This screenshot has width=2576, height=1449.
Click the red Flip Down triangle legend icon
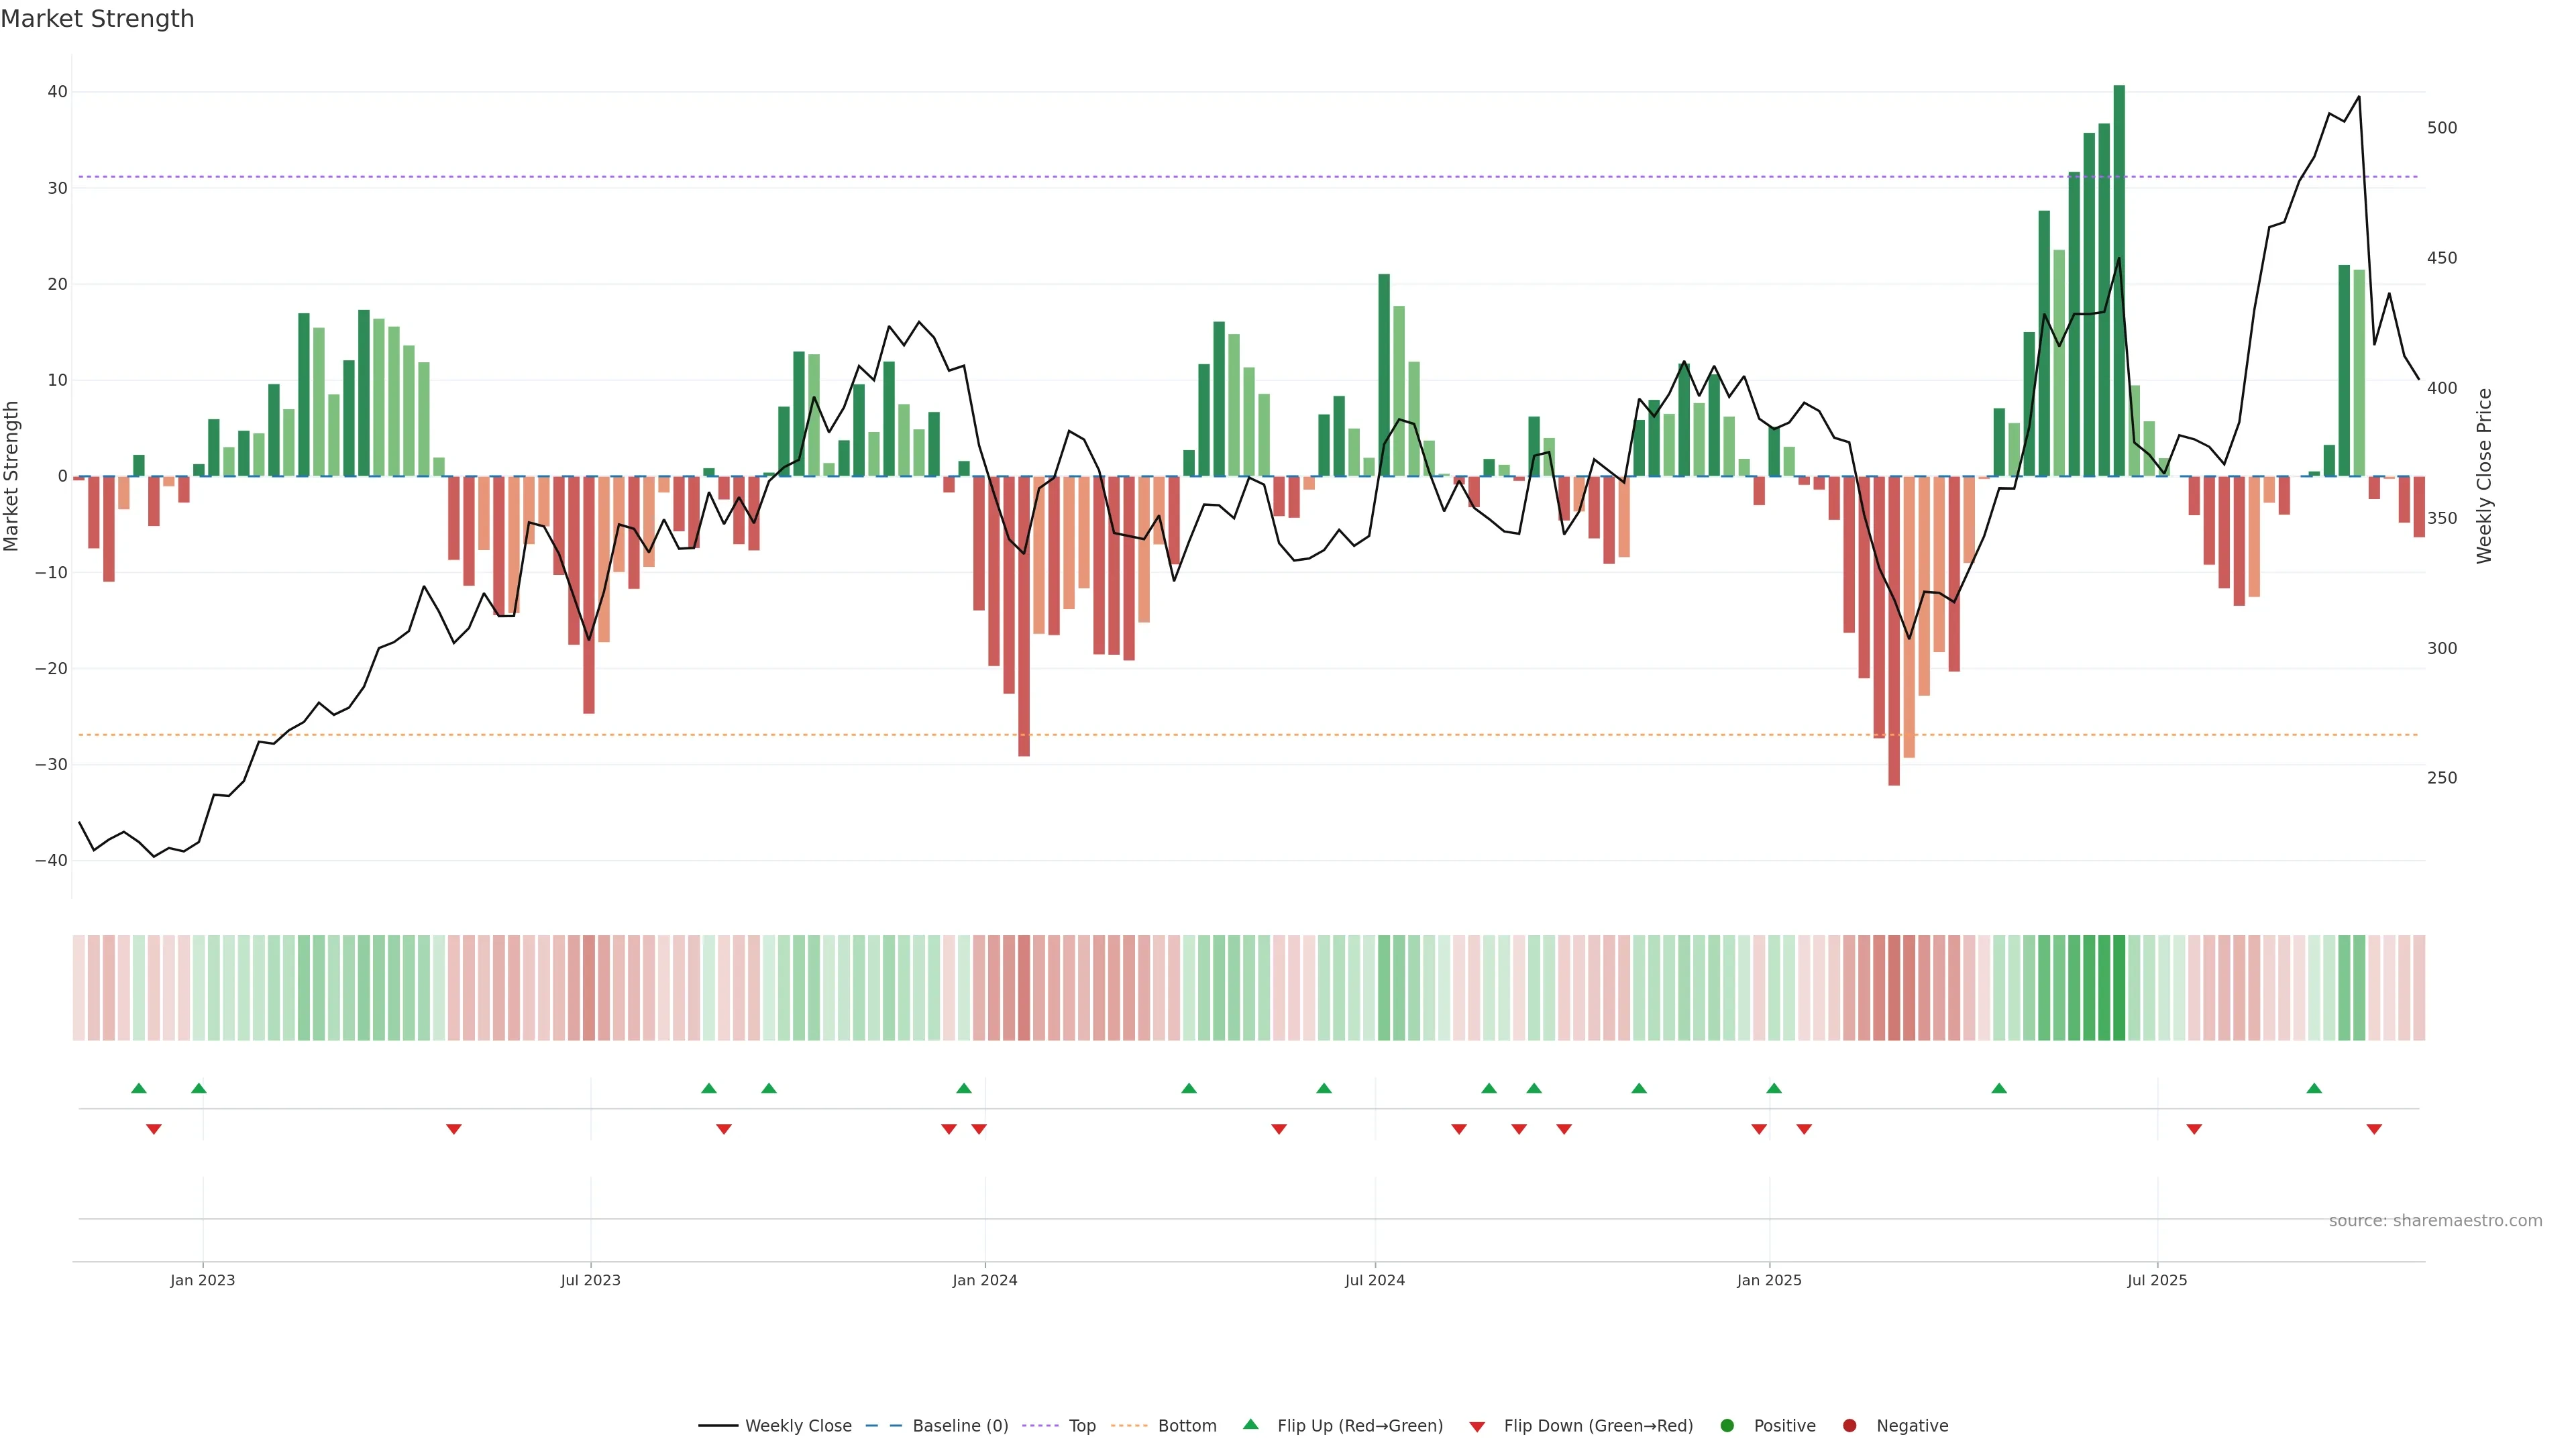[1477, 1426]
